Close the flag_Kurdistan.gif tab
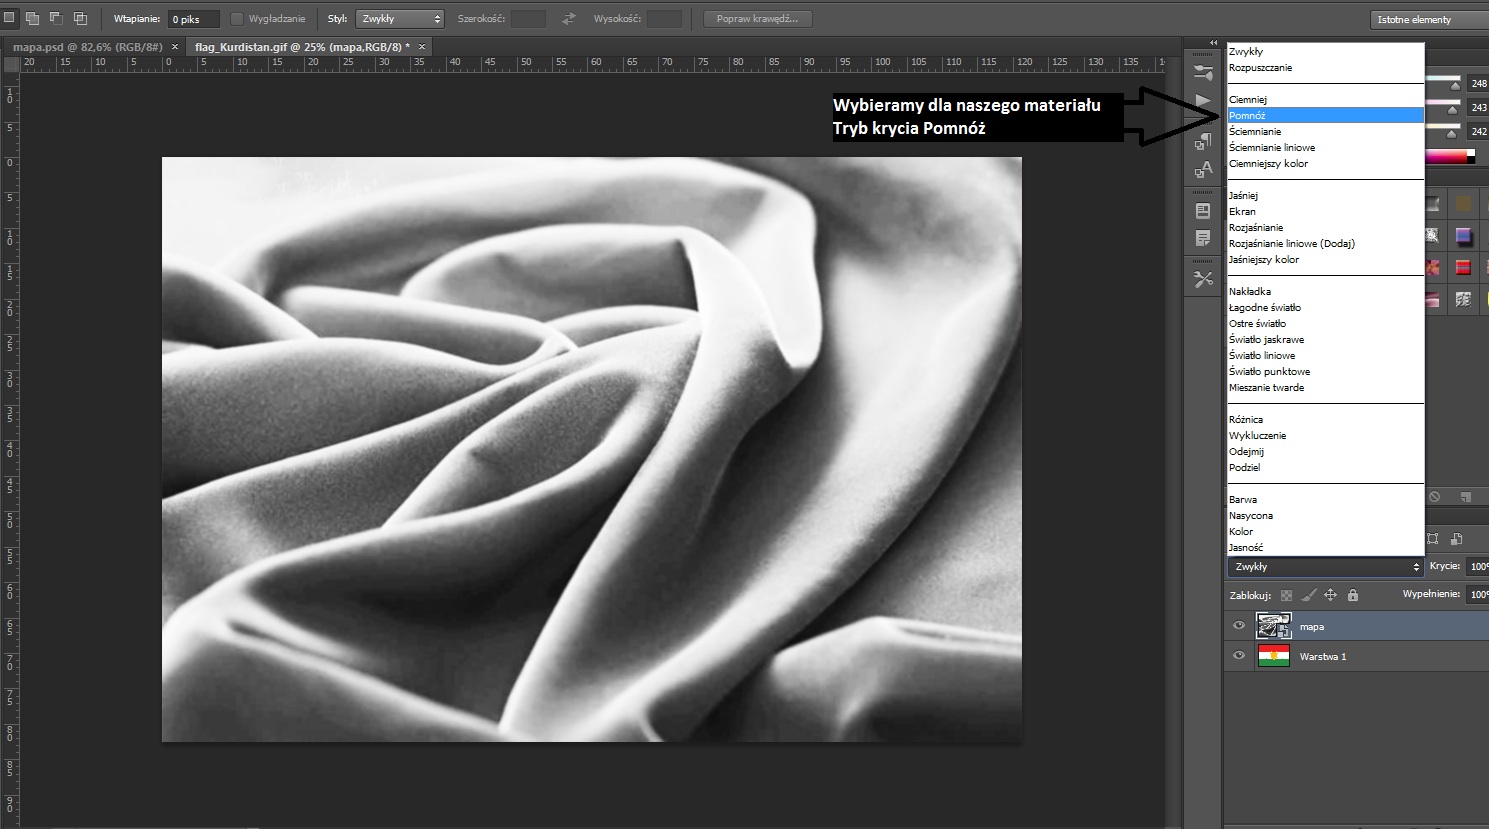Image resolution: width=1489 pixels, height=829 pixels. coord(422,47)
